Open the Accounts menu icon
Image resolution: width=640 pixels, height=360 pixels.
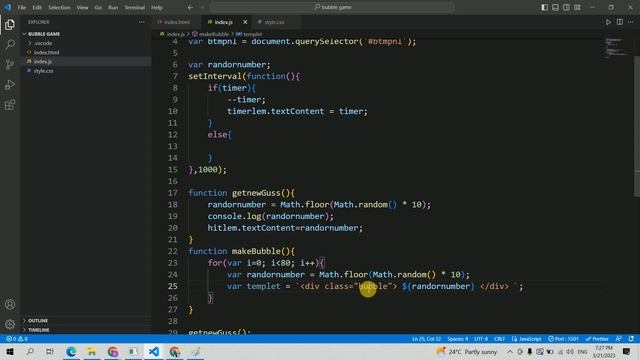pos(10,304)
